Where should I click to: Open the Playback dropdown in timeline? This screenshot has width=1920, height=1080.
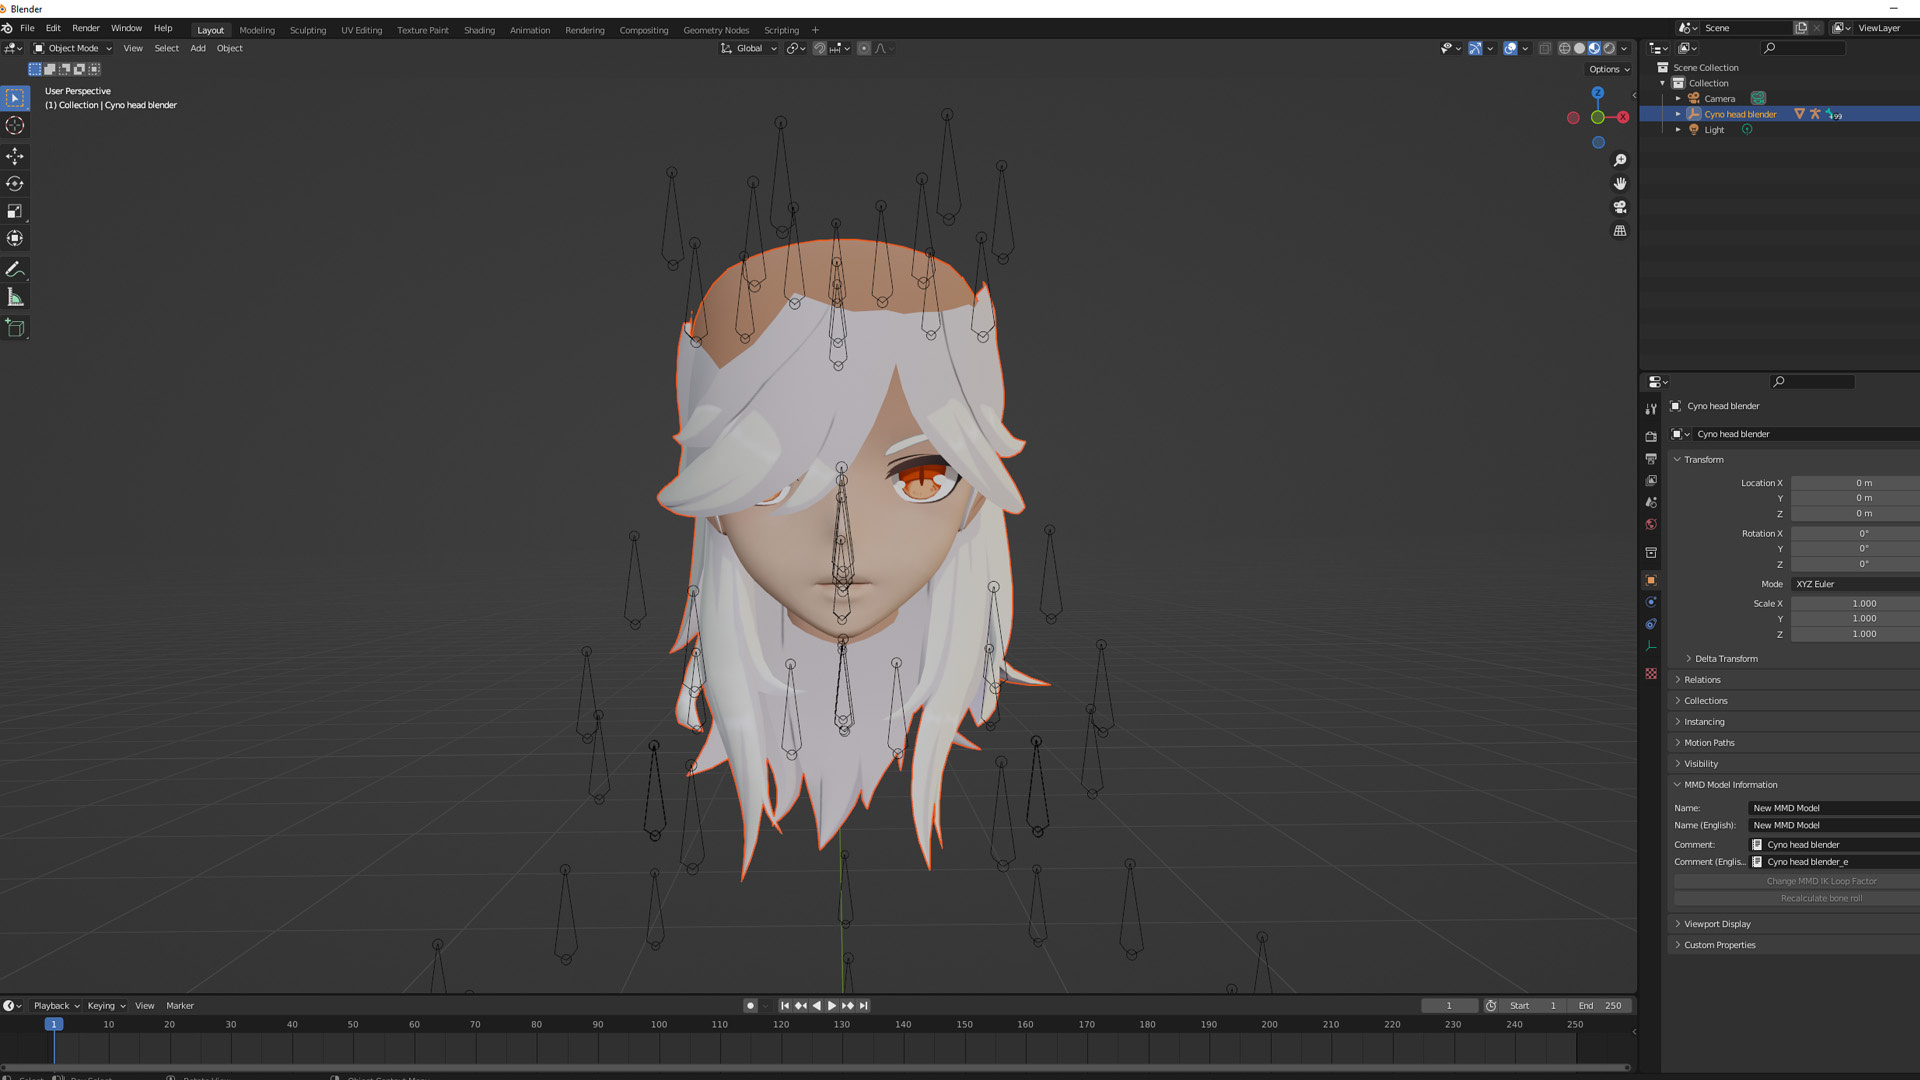pyautogui.click(x=56, y=1006)
